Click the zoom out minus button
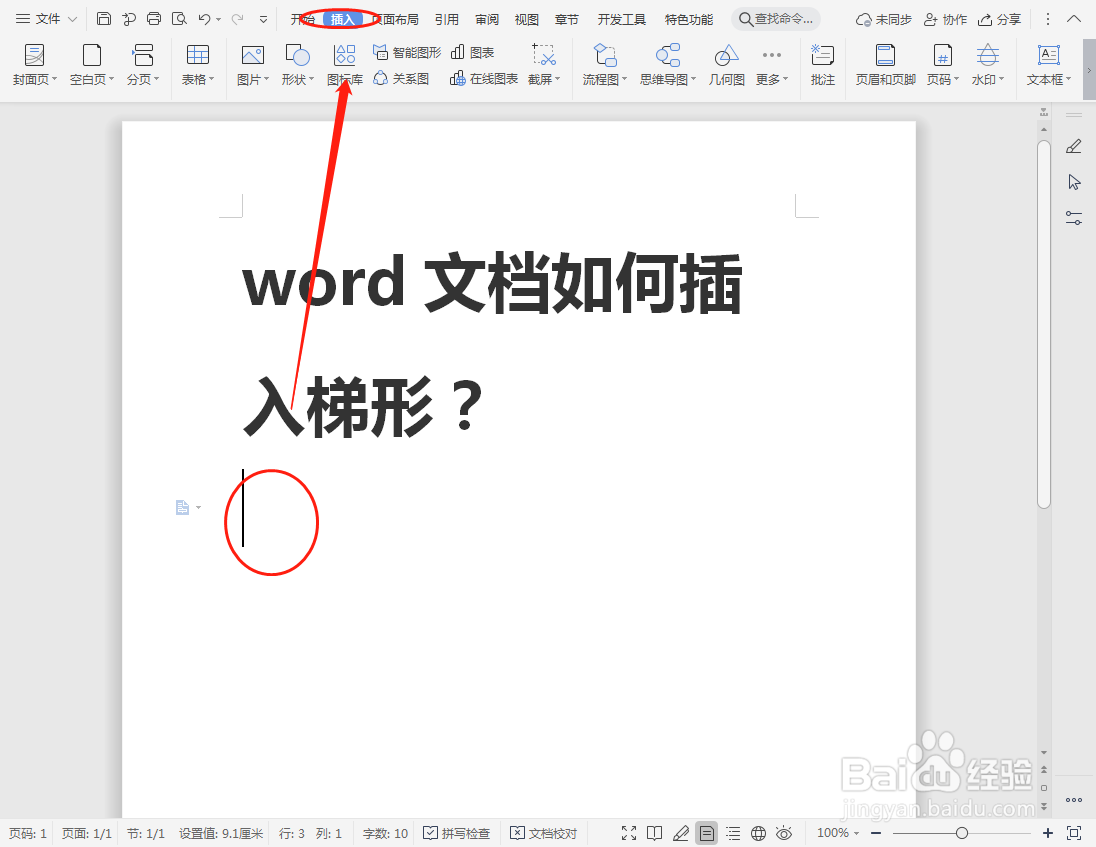1096x847 pixels. [x=876, y=833]
